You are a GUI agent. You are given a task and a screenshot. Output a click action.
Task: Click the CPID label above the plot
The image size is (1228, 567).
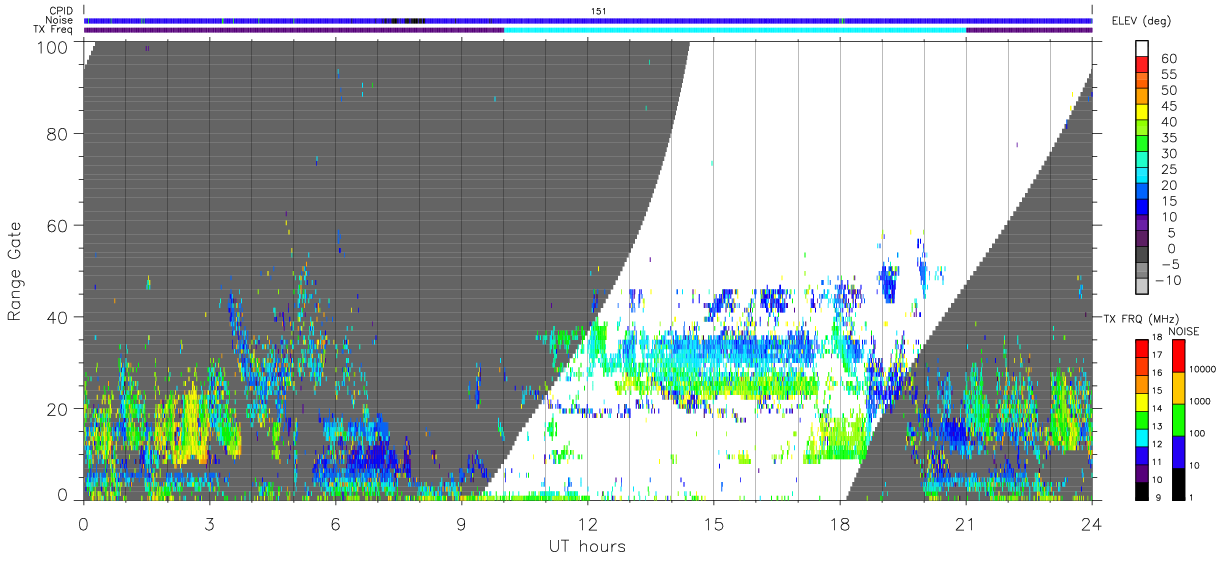60,11
